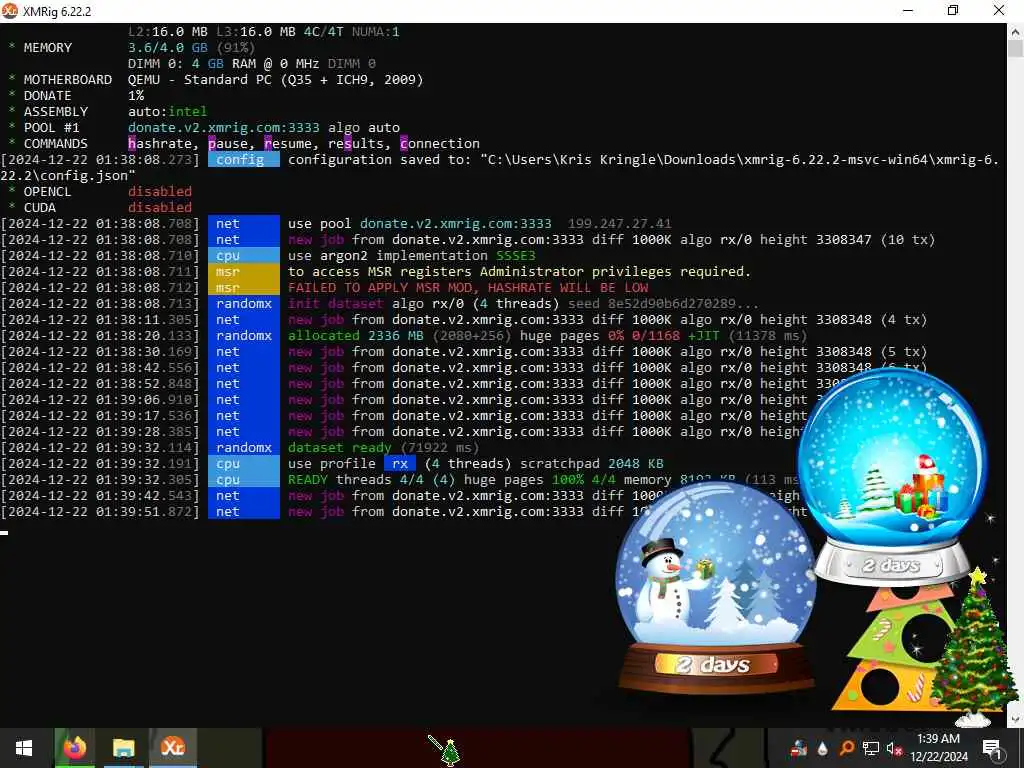Screen dimensions: 1024x768
Task: Click 'QEMU - Standard PC' motherboard text
Action: coord(200,80)
